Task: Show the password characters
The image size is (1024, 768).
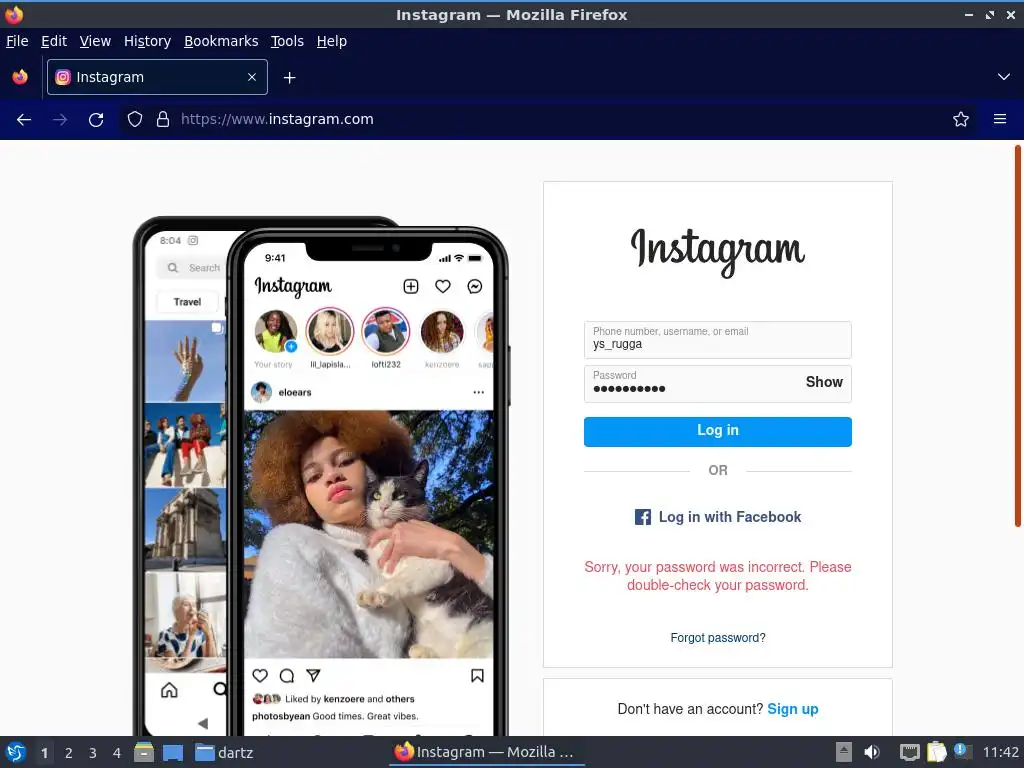Action: tap(824, 382)
